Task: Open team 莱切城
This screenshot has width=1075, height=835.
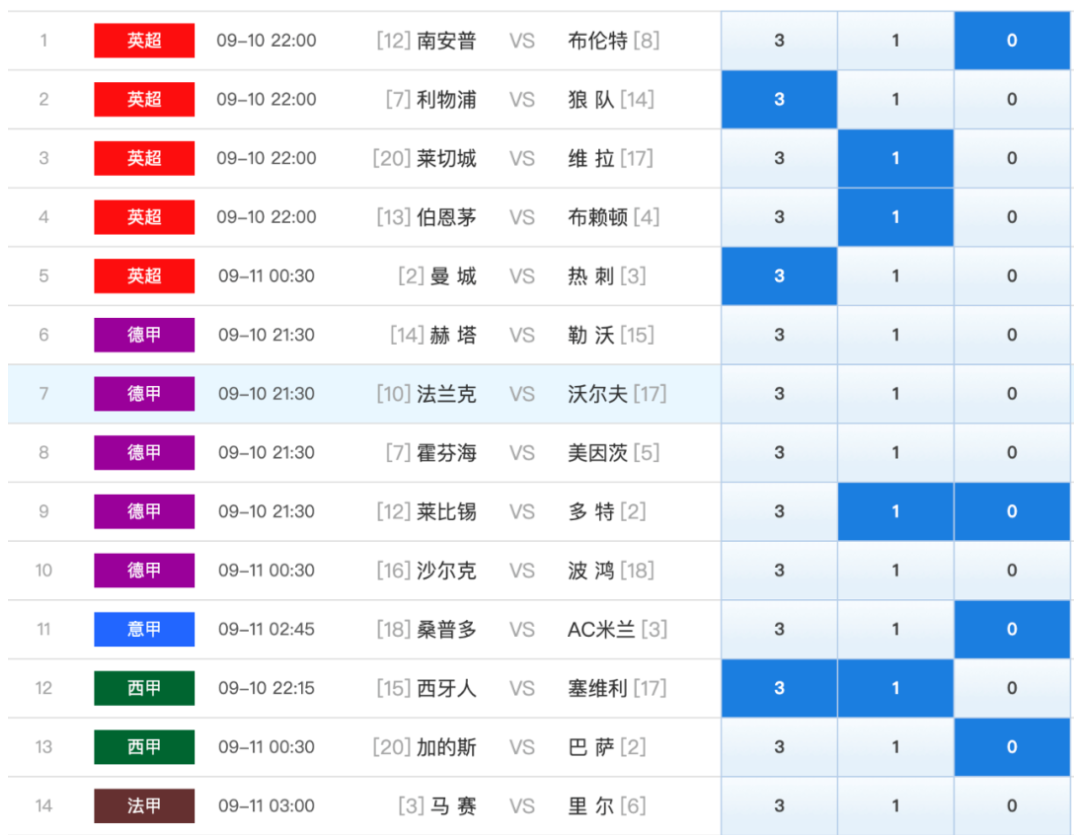Action: click(x=446, y=159)
